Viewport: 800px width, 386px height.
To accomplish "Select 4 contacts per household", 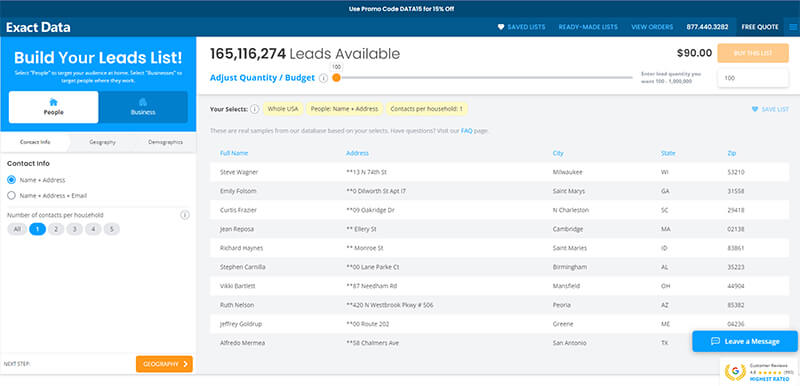I will point(93,229).
